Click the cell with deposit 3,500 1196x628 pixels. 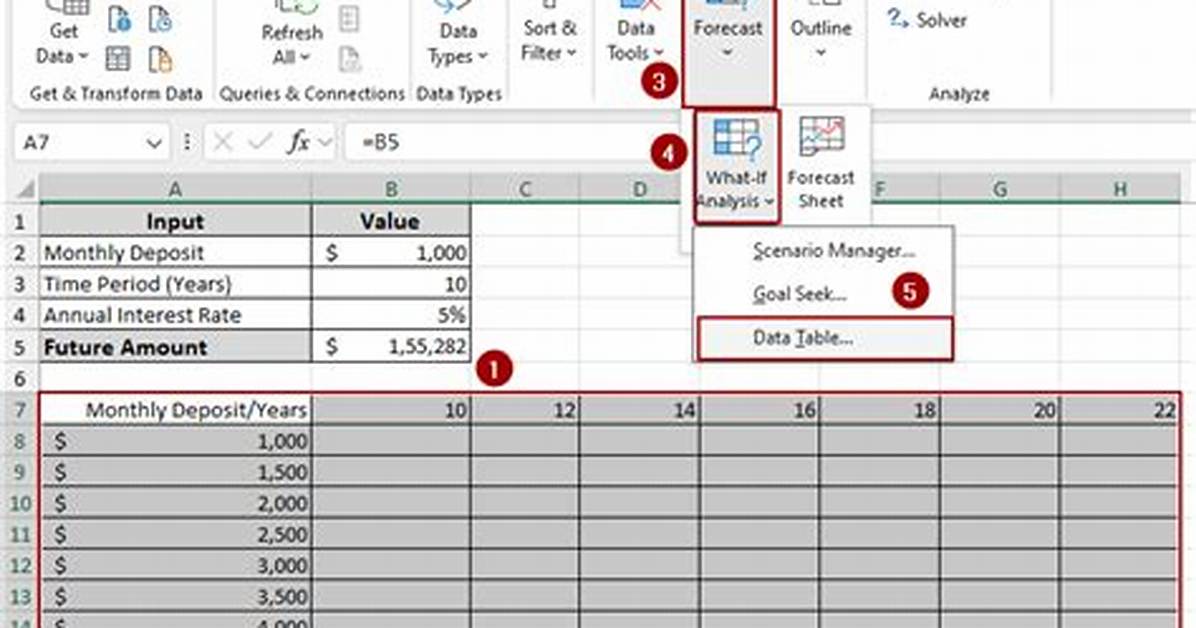click(175, 597)
